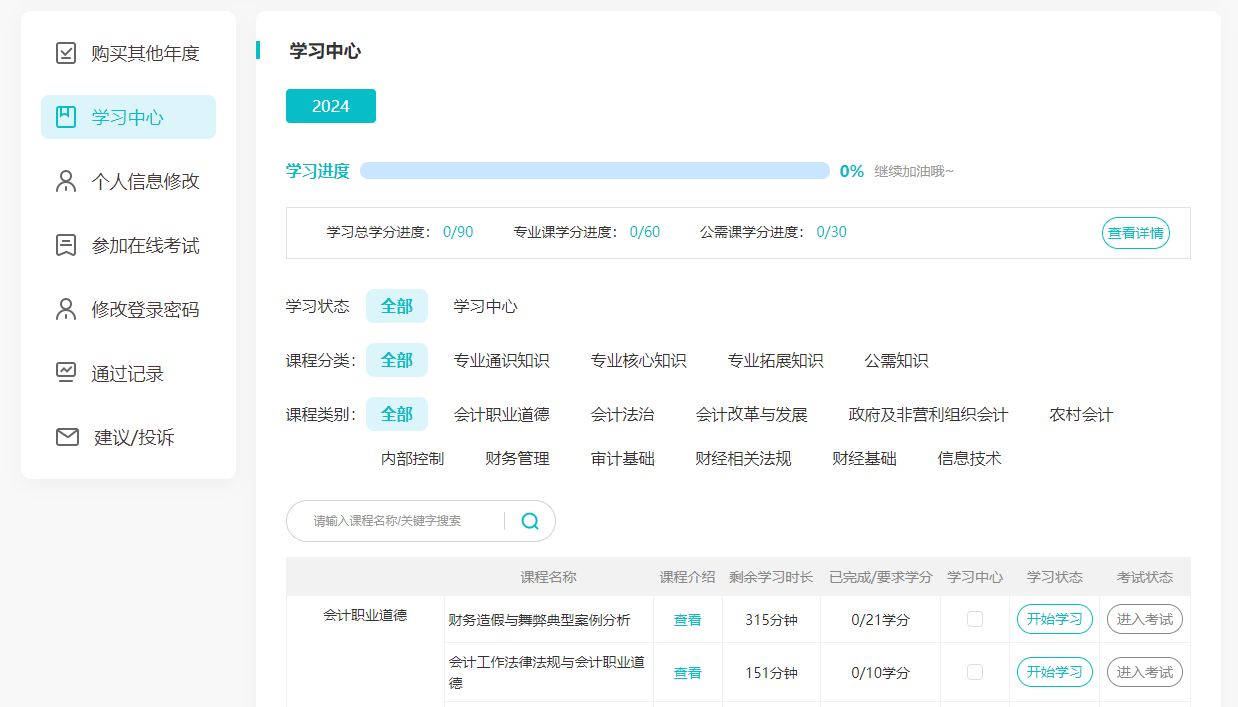The width and height of the screenshot is (1238, 707).
Task: Select the 学习中心 sidebar icon
Action: (x=66, y=117)
